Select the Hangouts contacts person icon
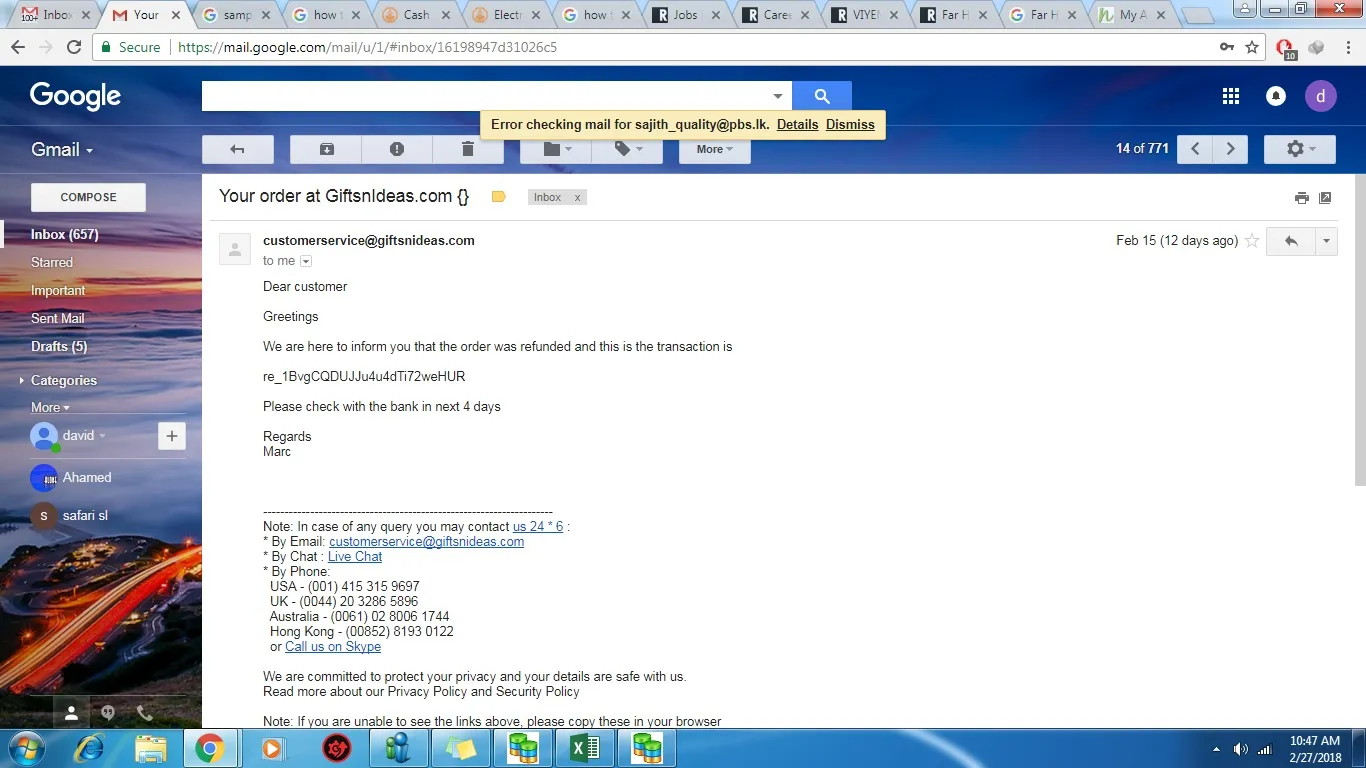1366x768 pixels. coord(71,713)
